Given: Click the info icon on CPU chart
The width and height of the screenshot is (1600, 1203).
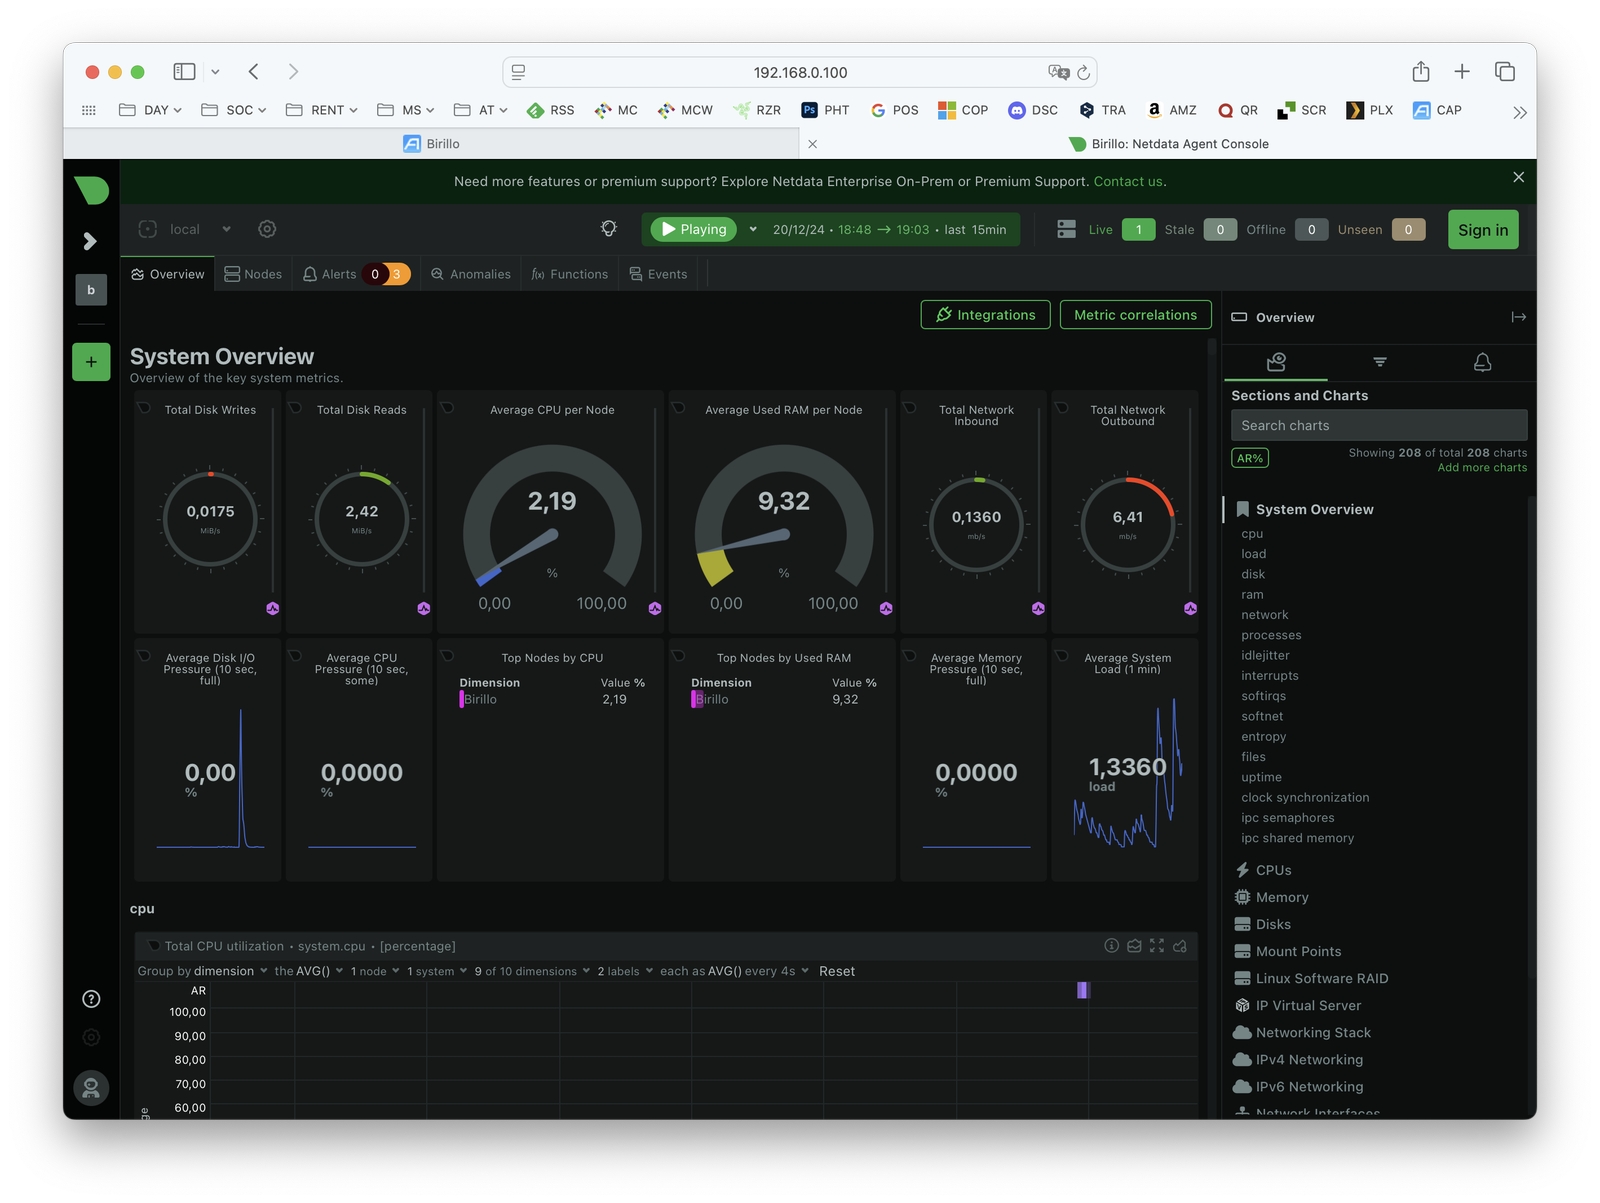Looking at the screenshot, I should pyautogui.click(x=1111, y=946).
